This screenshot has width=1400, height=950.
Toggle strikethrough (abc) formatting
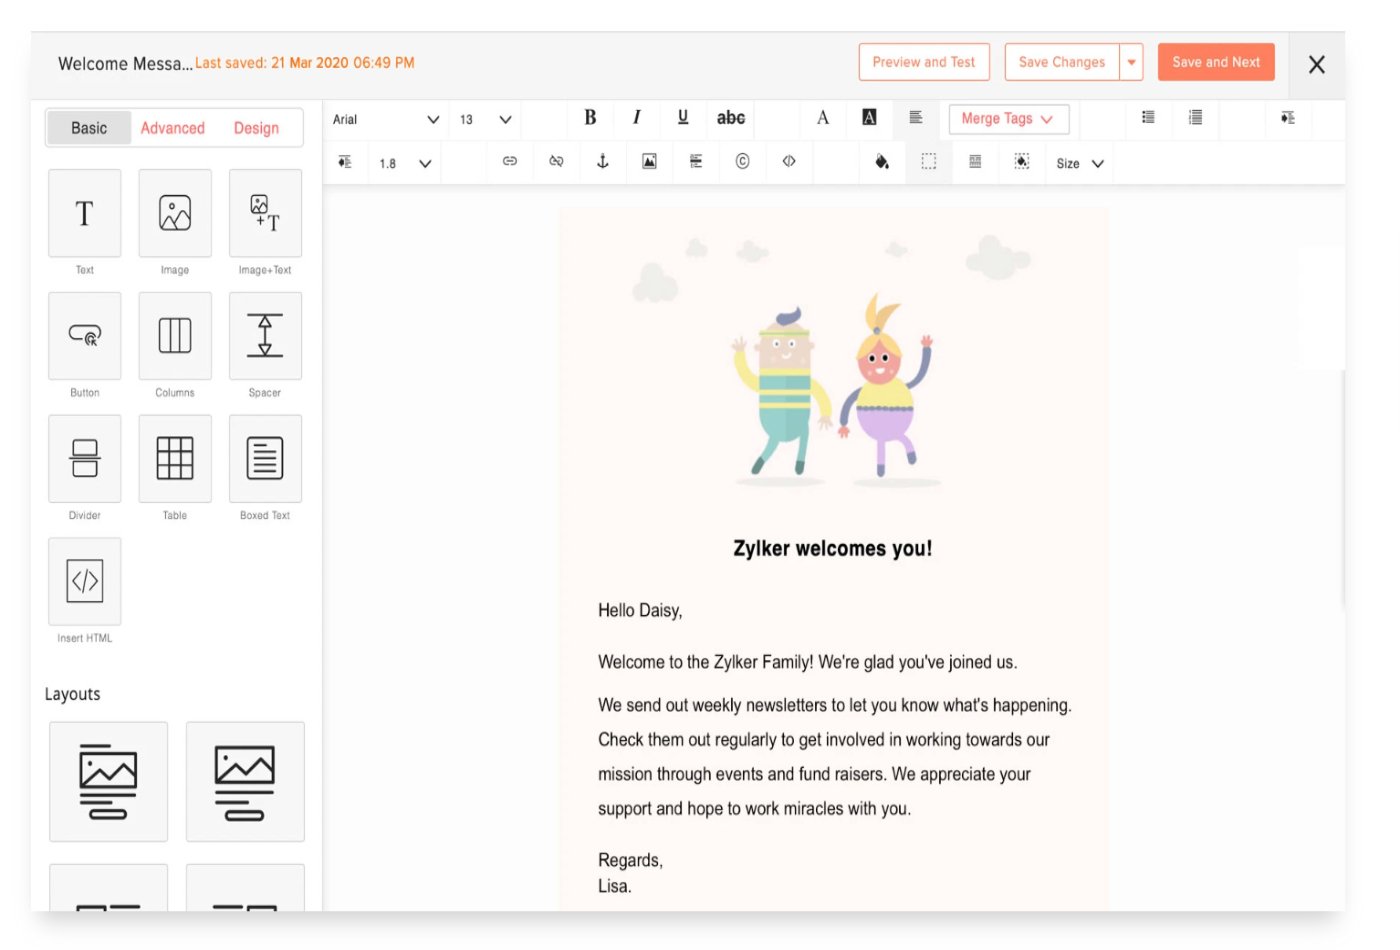(731, 118)
